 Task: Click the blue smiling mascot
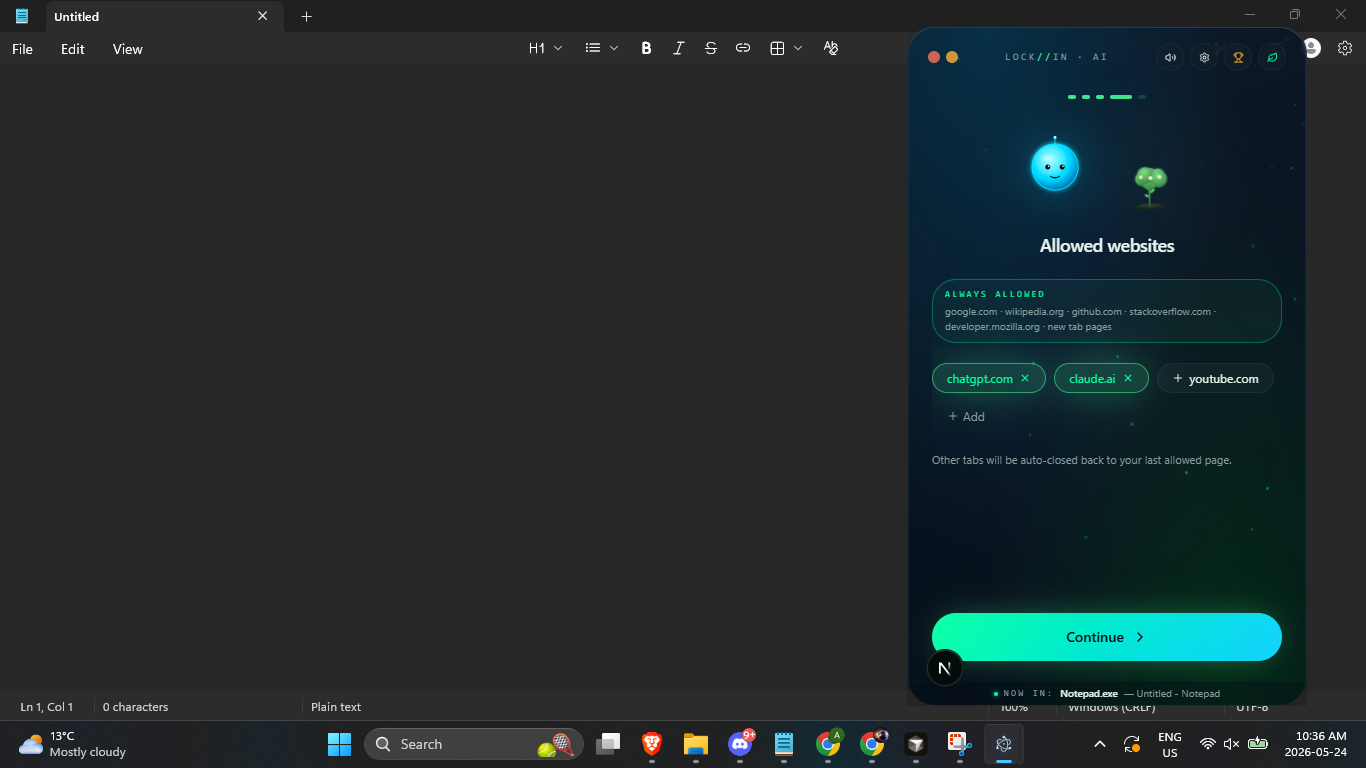[x=1055, y=166]
